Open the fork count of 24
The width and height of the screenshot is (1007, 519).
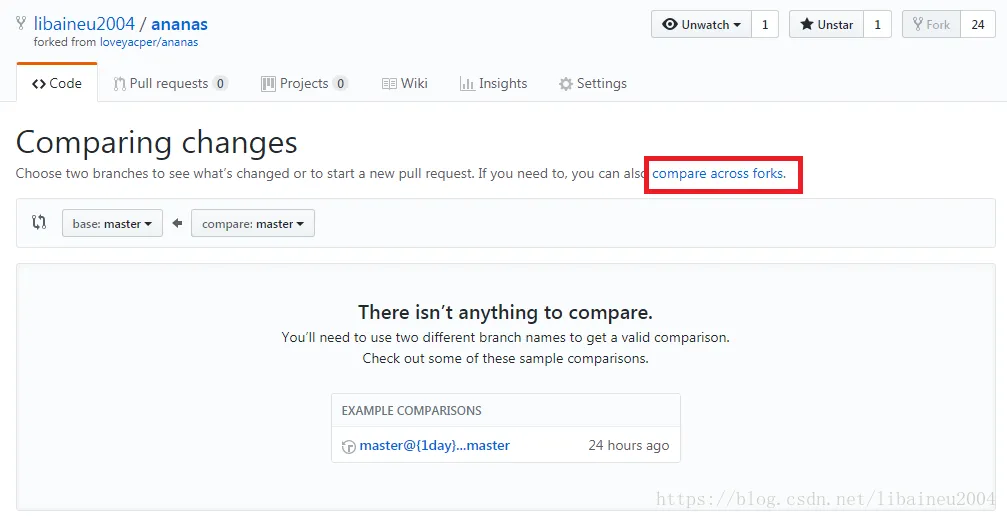(x=978, y=24)
